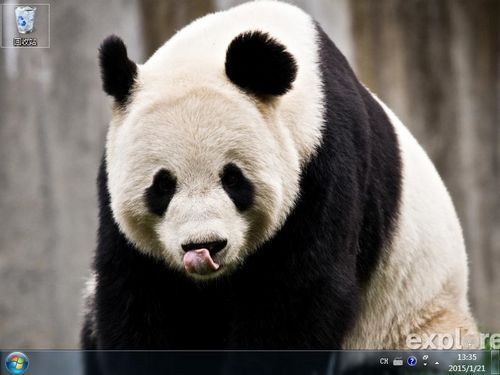Select the Recycle Bin desktop icon

(x=25, y=26)
